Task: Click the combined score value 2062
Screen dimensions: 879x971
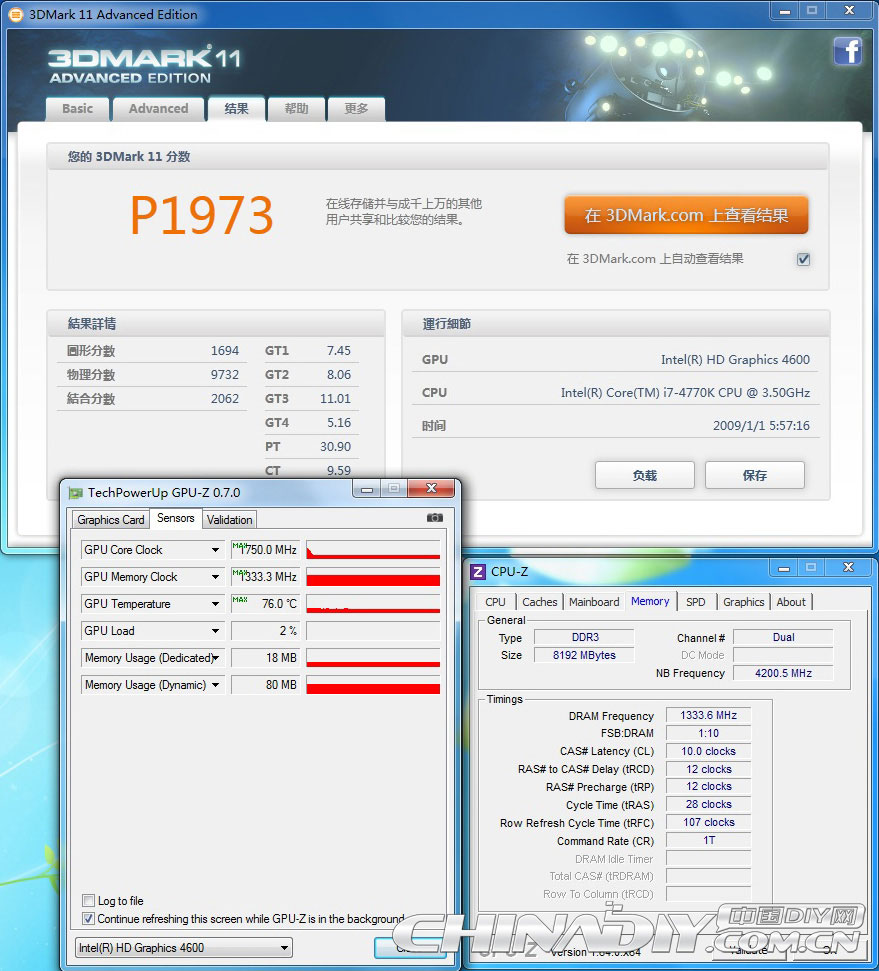Action: (225, 399)
